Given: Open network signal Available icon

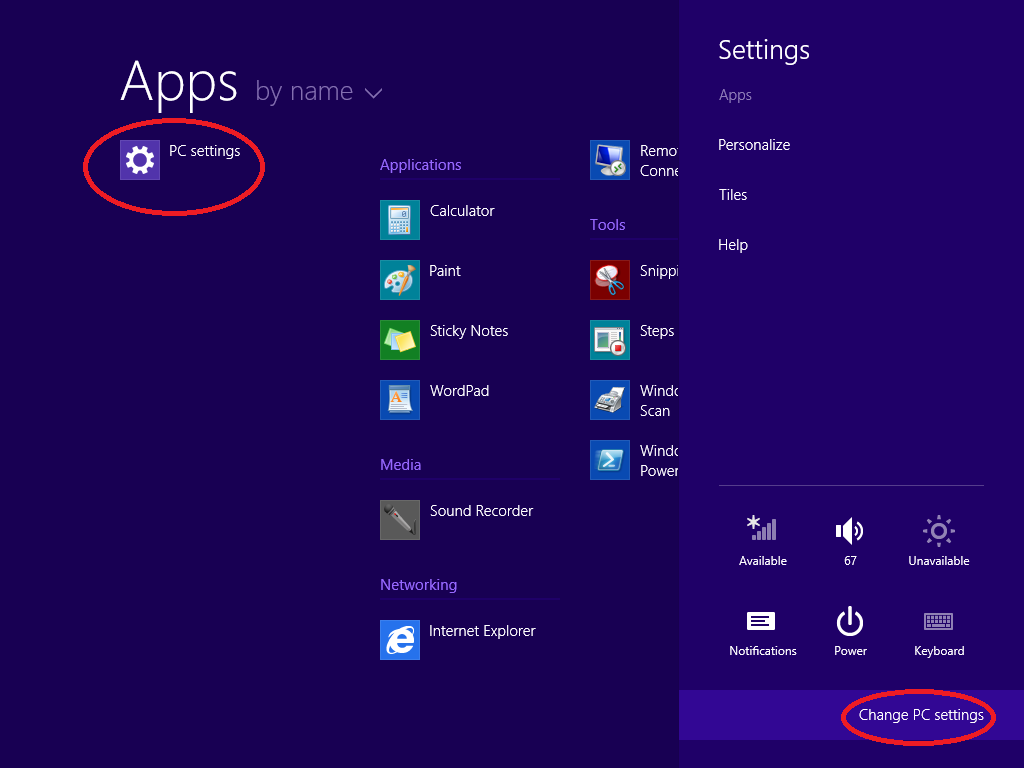Looking at the screenshot, I should pyautogui.click(x=762, y=529).
